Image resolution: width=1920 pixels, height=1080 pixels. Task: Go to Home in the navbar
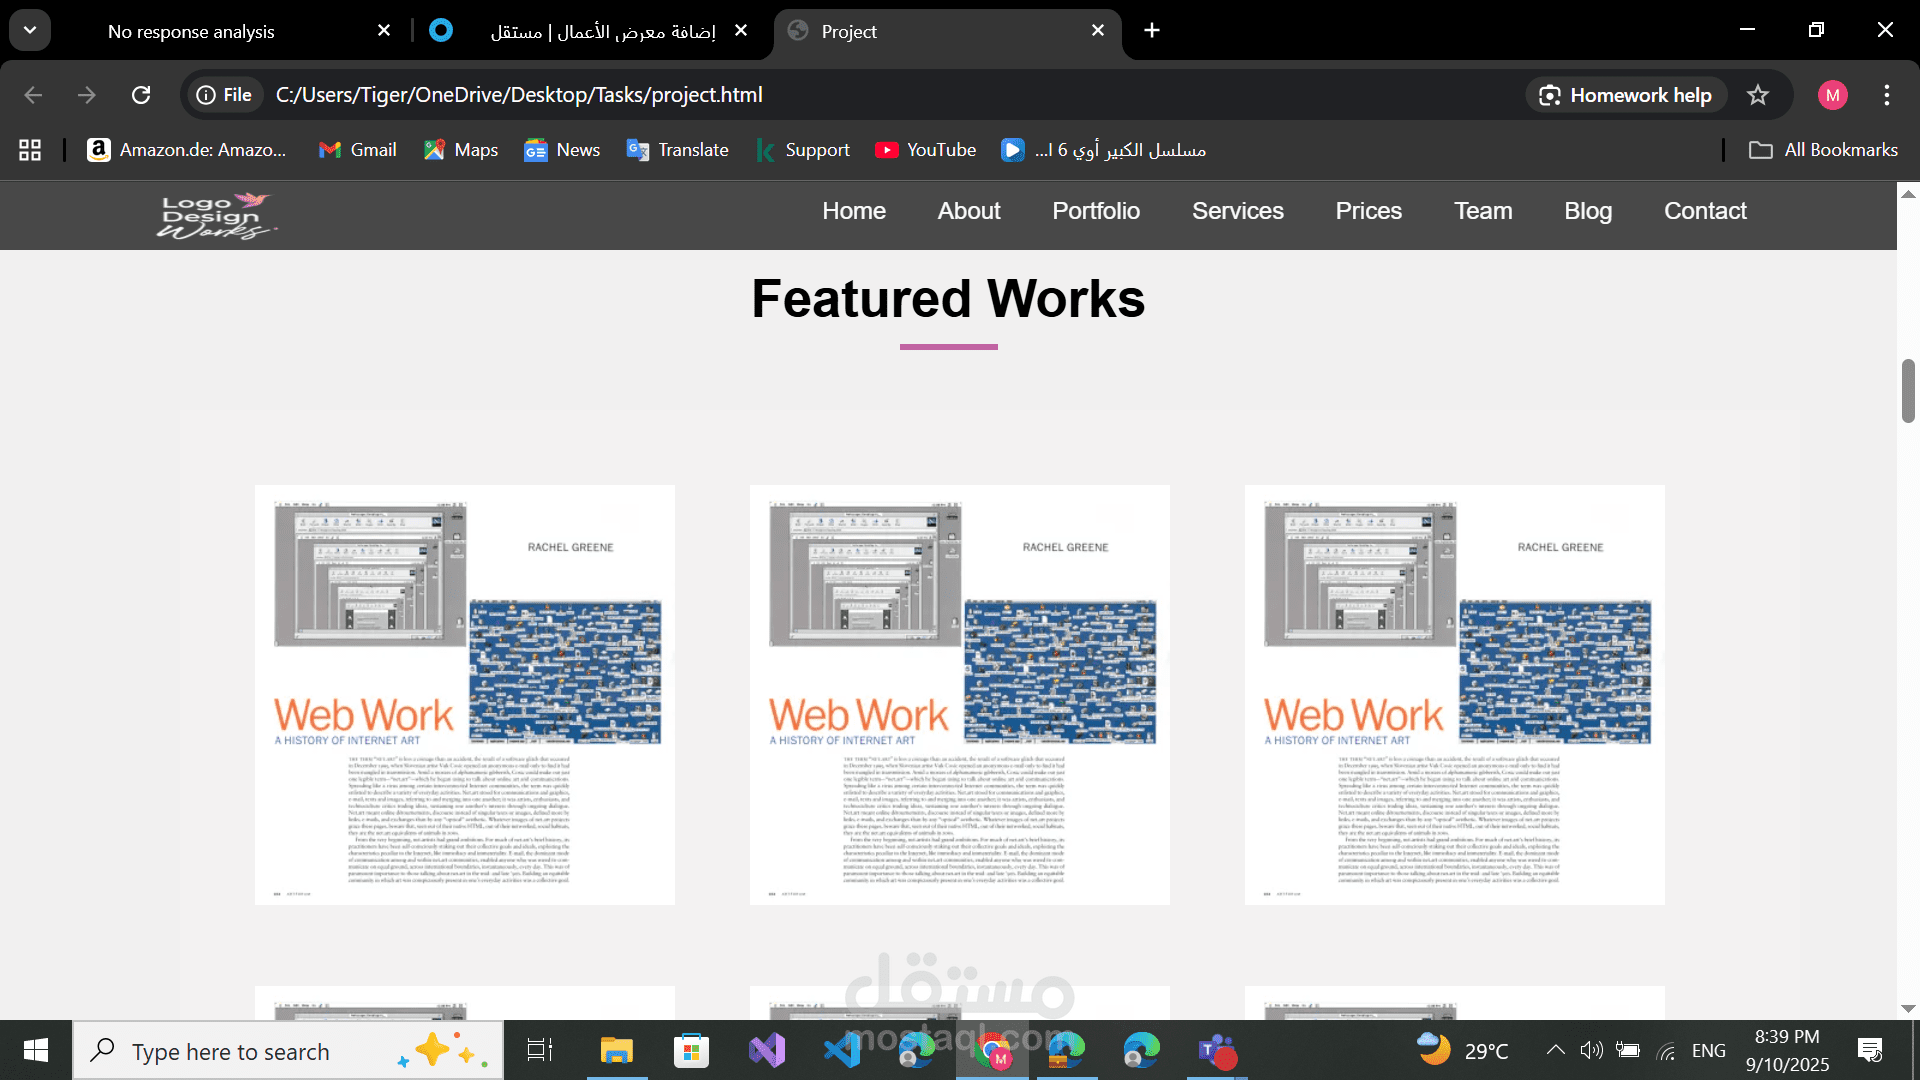click(854, 211)
